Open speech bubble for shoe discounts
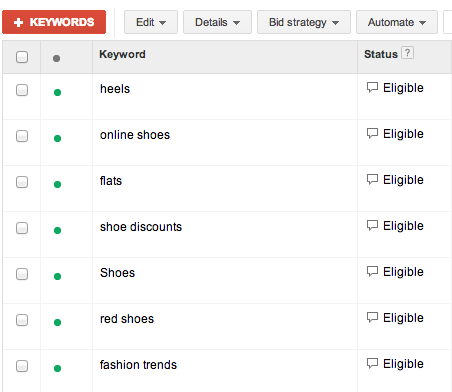452x392 pixels. pos(372,226)
